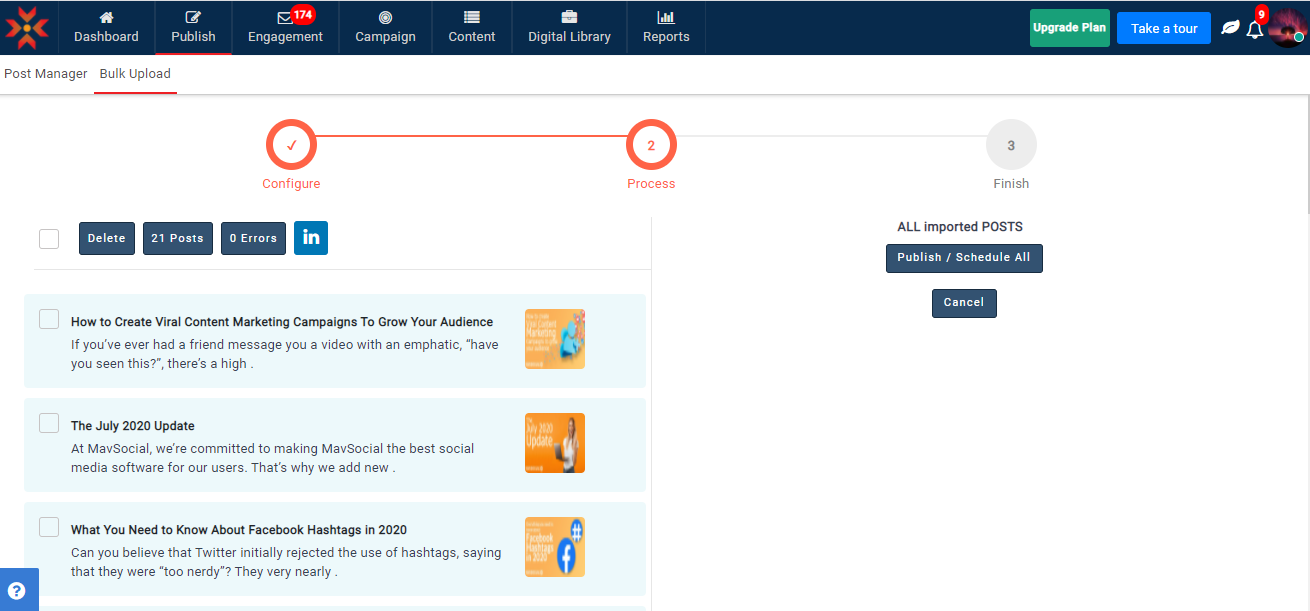This screenshot has width=1310, height=611.
Task: Check the Viral Content Marketing post checkbox
Action: tap(49, 319)
